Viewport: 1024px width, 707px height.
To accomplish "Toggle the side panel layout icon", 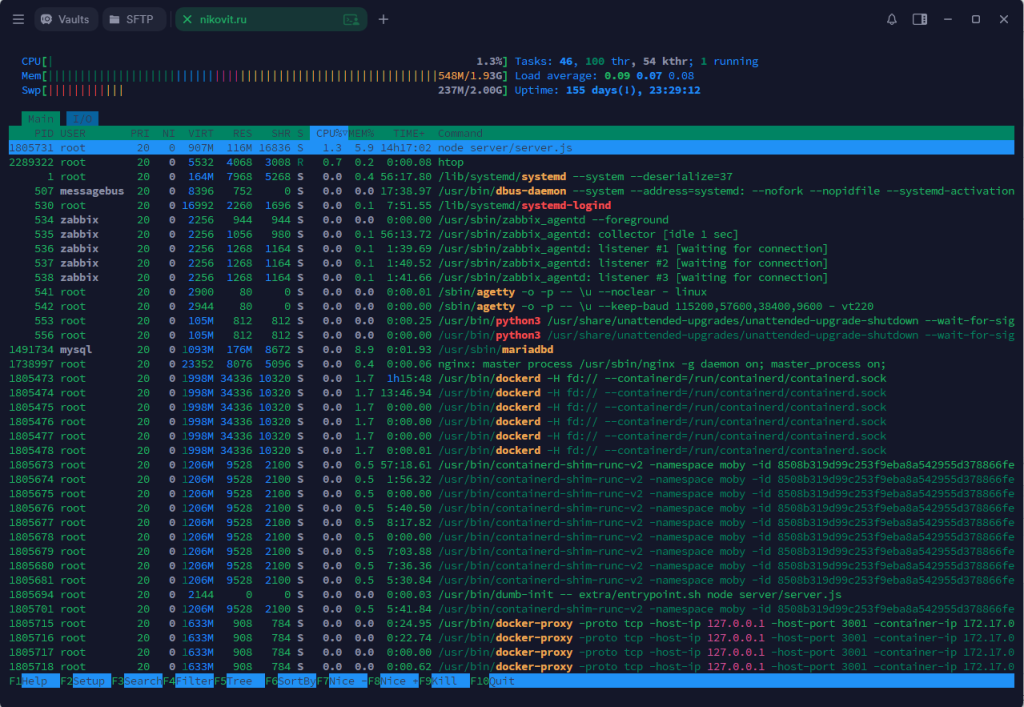I will coord(920,20).
